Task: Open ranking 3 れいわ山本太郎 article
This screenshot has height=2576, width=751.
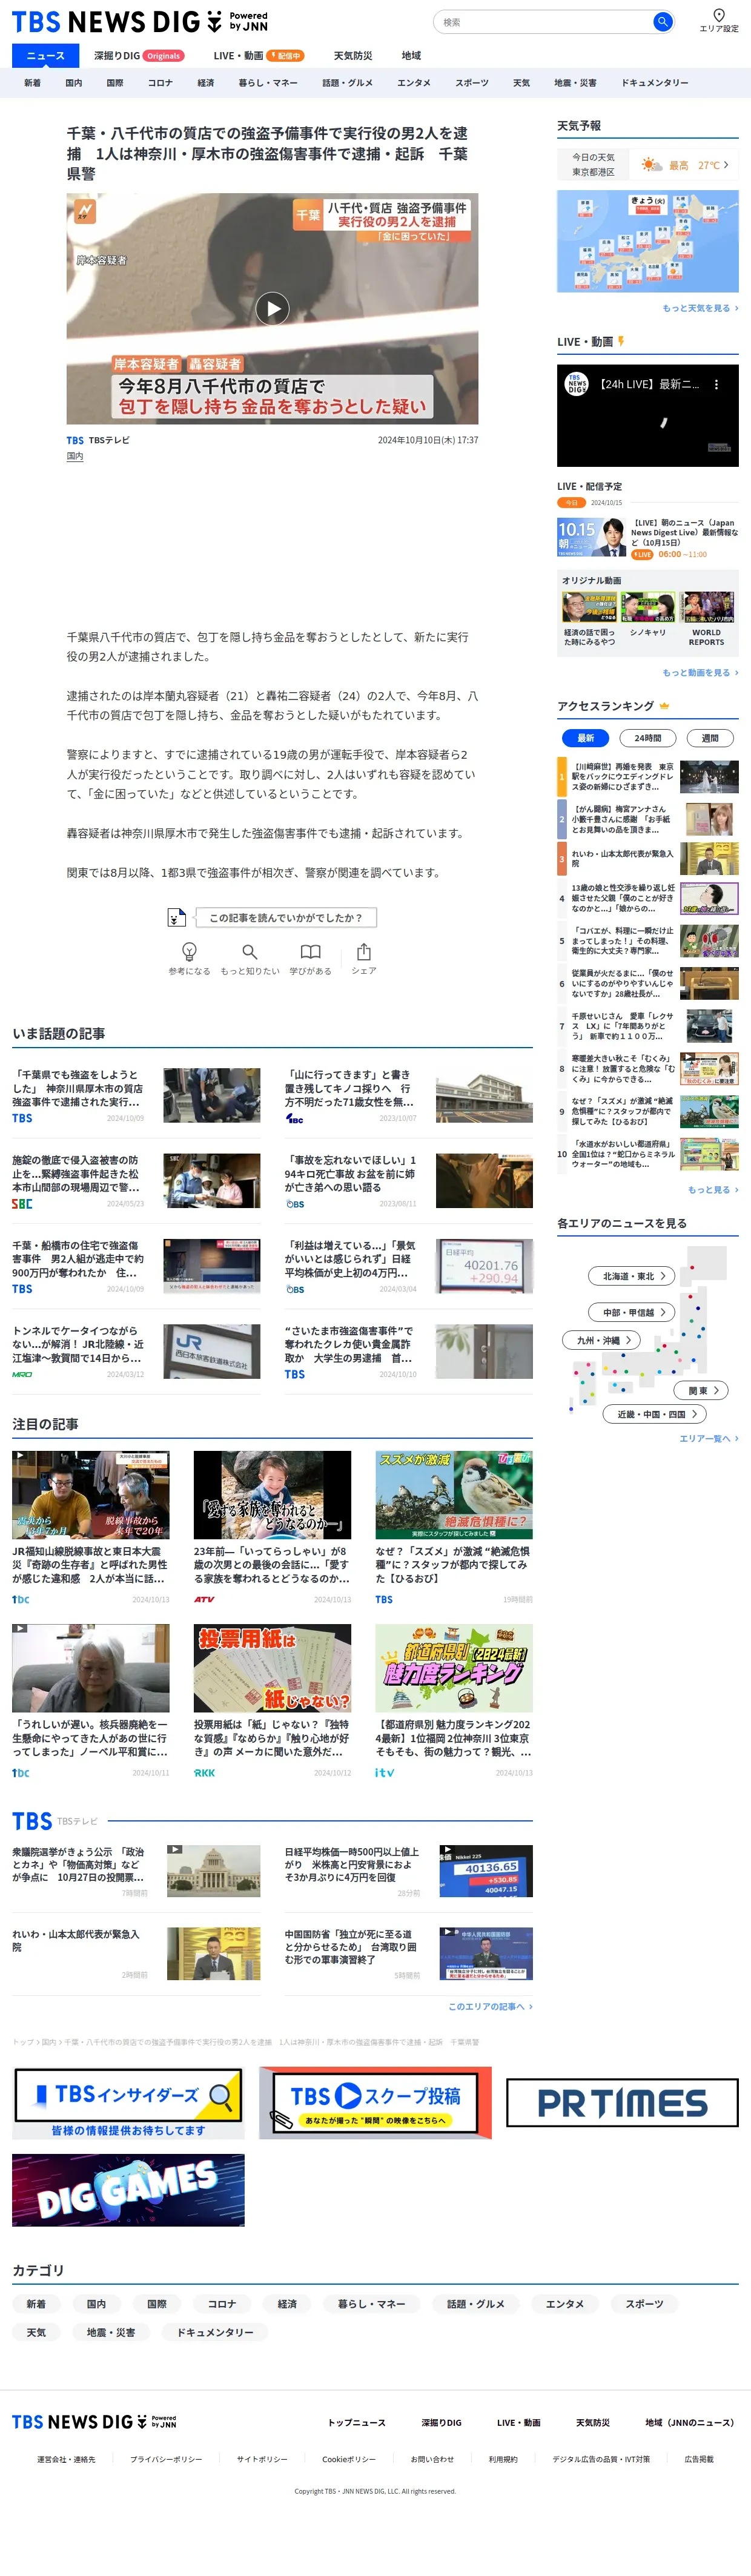Action: (648, 859)
